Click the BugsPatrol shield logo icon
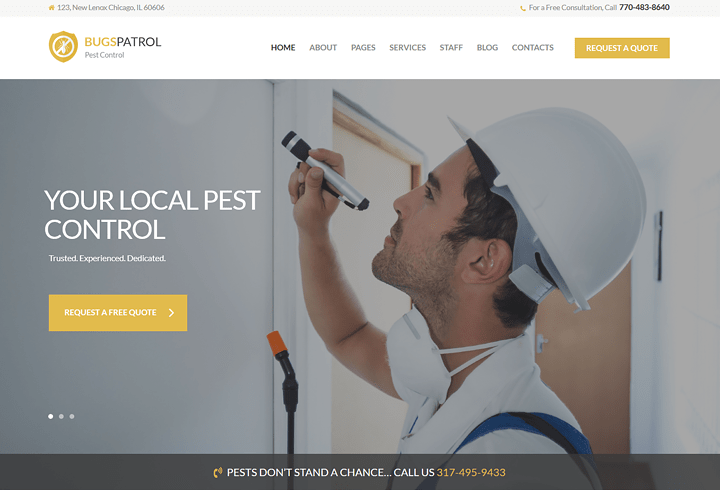Image resolution: width=720 pixels, height=490 pixels. coord(63,47)
